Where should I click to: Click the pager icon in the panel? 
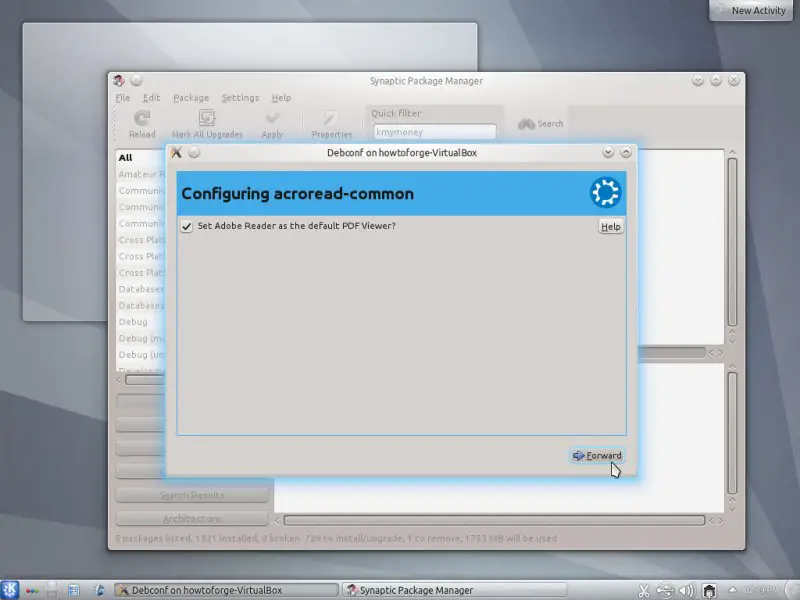point(52,590)
